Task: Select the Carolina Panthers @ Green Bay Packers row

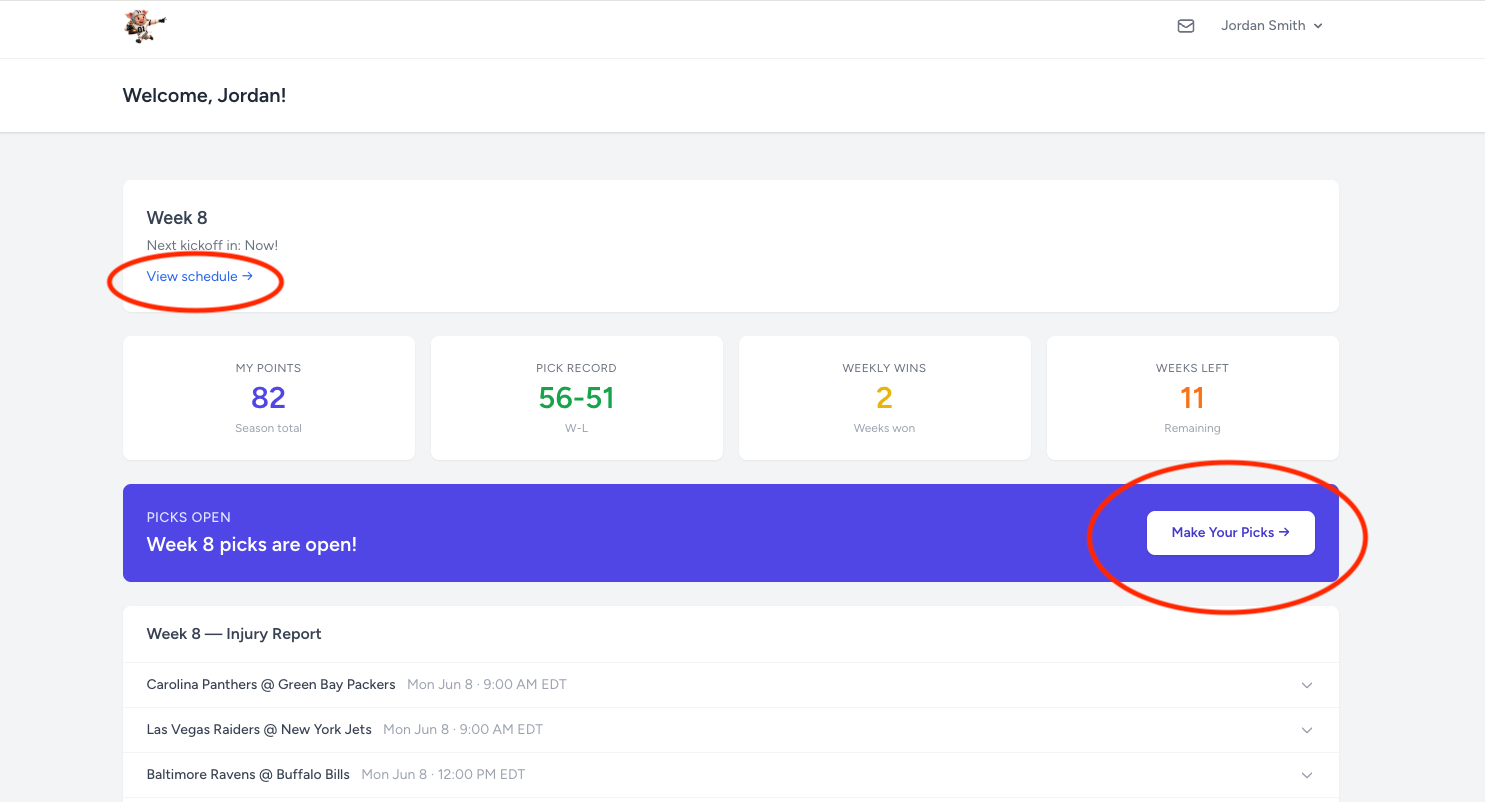Action: tap(730, 685)
